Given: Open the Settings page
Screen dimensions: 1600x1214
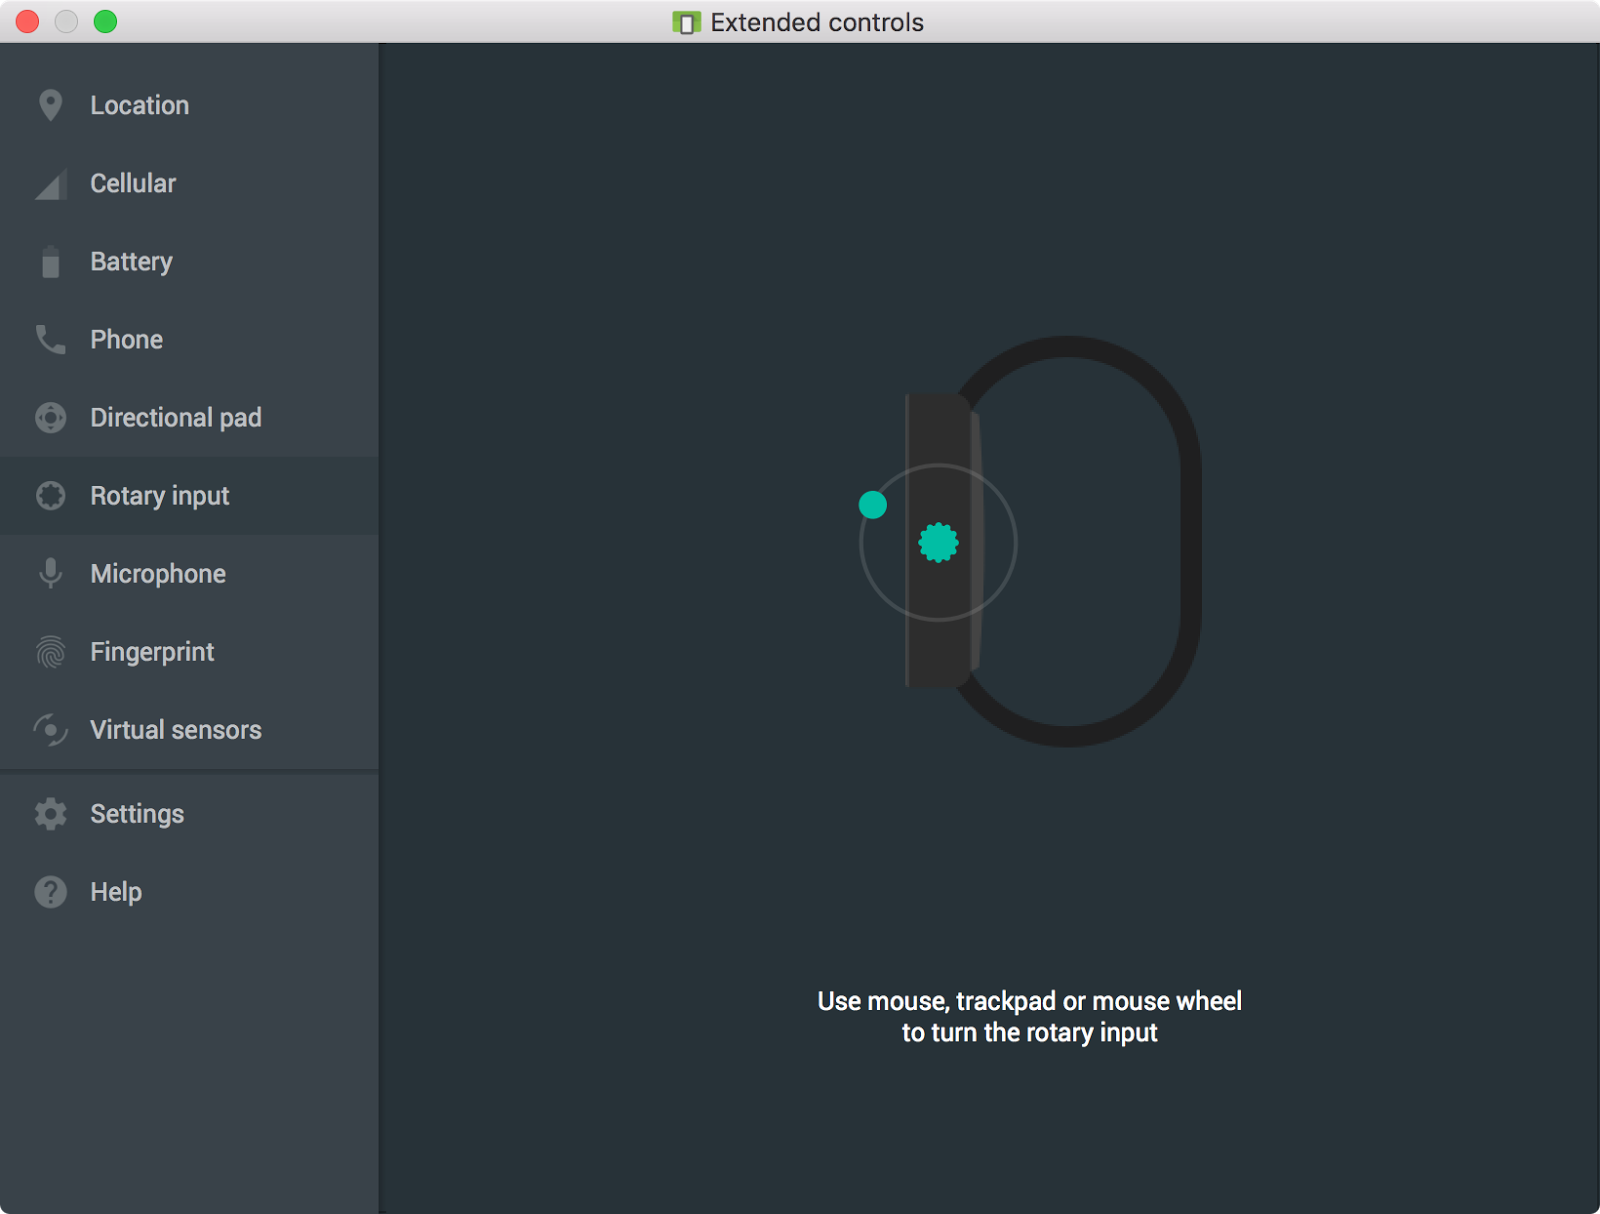Looking at the screenshot, I should [189, 814].
